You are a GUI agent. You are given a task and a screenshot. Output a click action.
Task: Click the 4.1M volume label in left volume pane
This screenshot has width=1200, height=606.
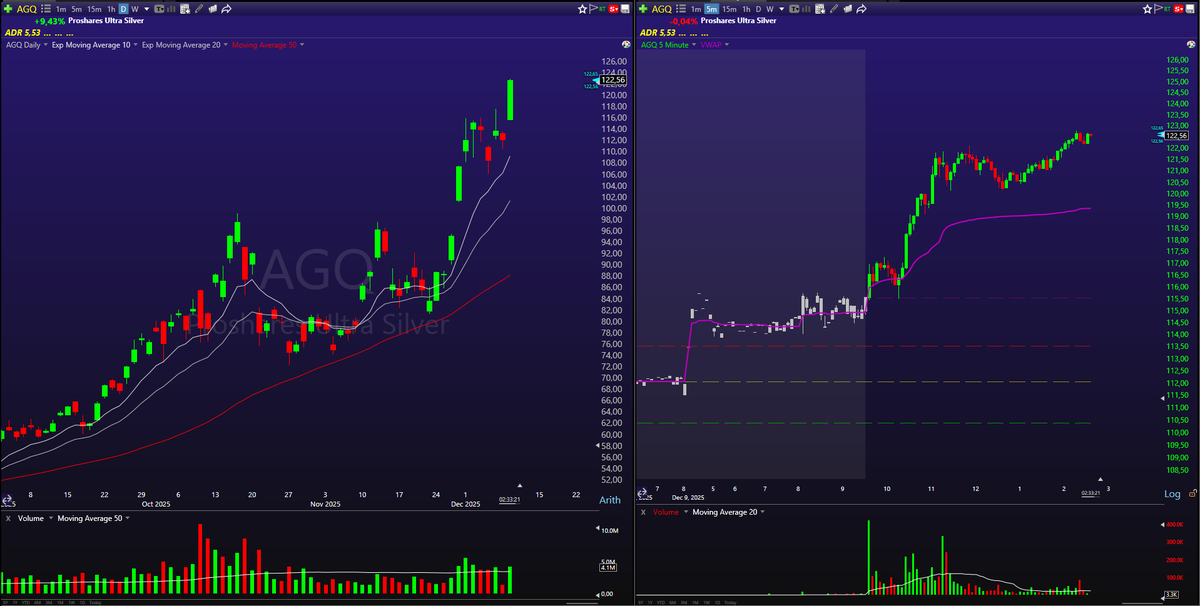[x=607, y=568]
